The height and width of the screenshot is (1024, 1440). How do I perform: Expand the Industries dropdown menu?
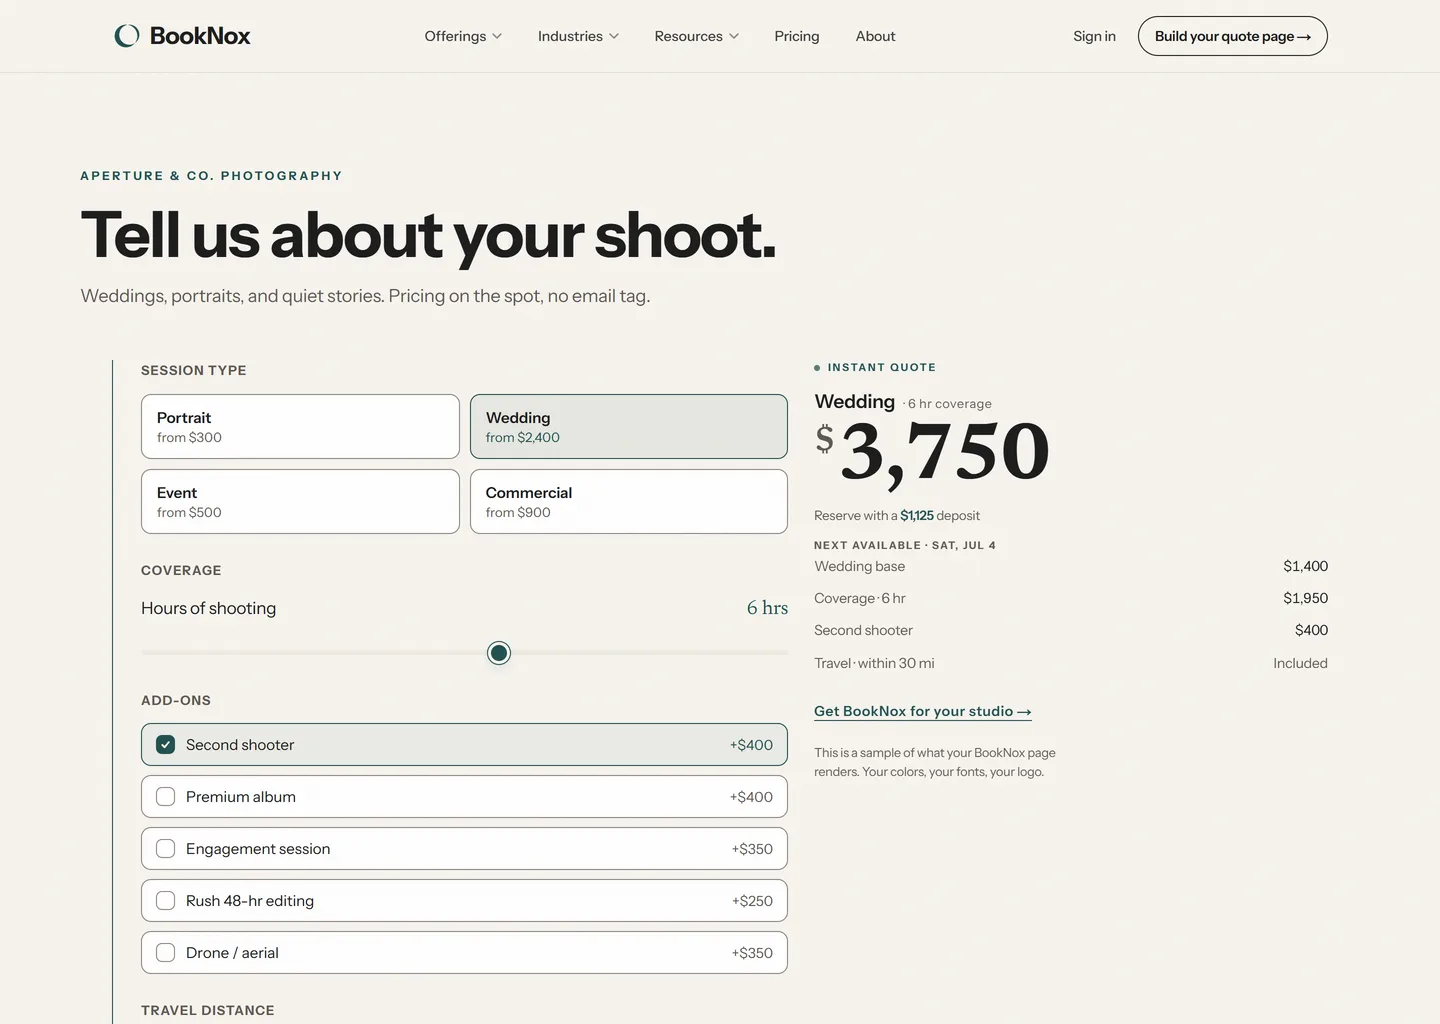click(x=578, y=36)
